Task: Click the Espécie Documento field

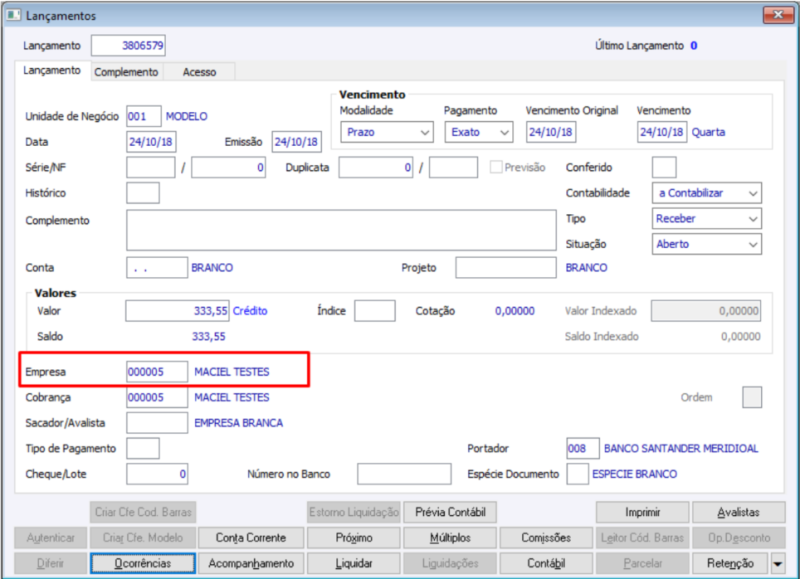Action: (x=578, y=474)
